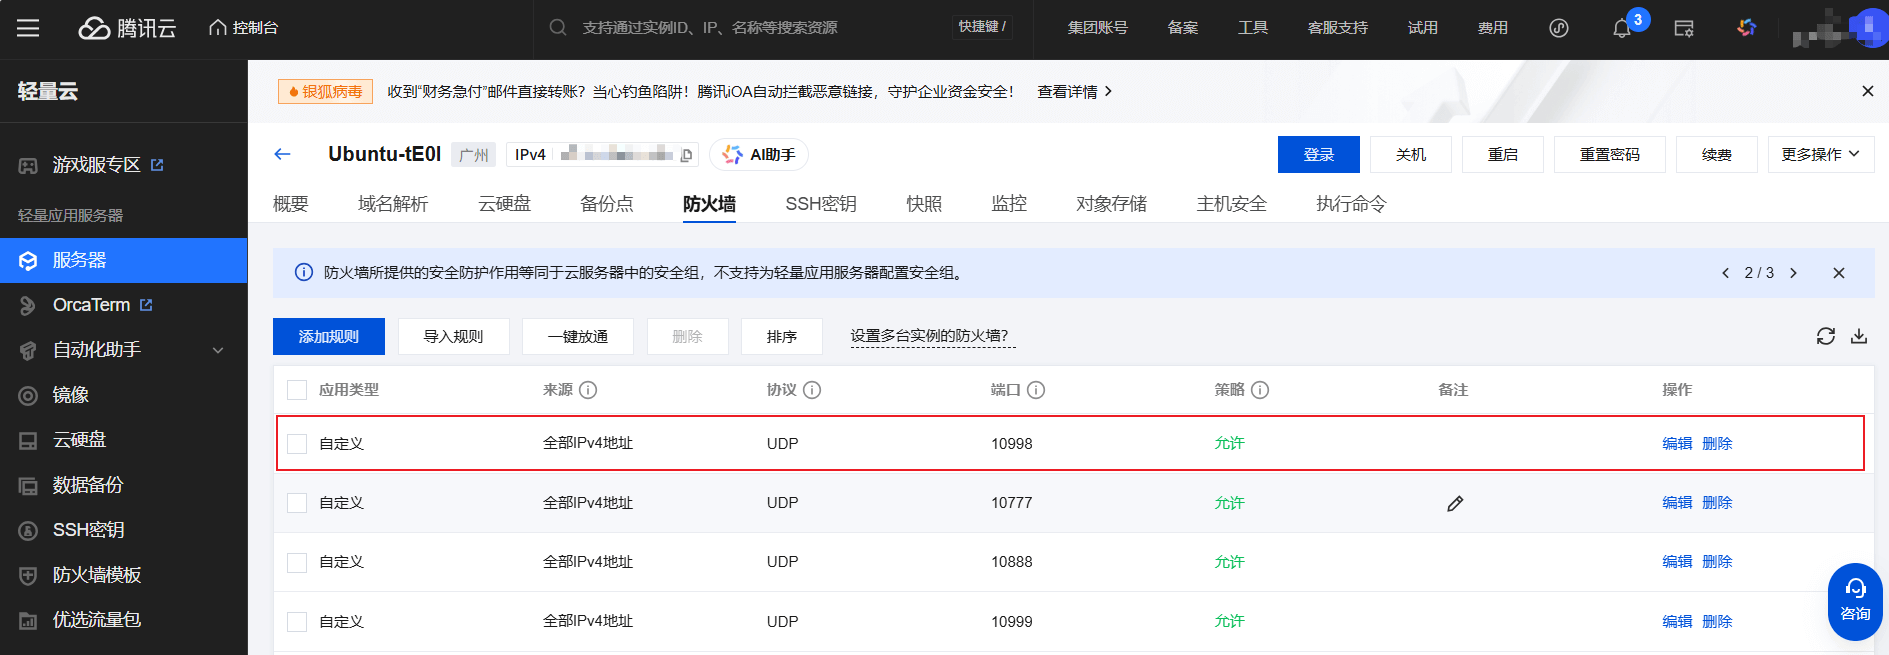Click the Sort button
1889x655 pixels.
click(x=782, y=336)
